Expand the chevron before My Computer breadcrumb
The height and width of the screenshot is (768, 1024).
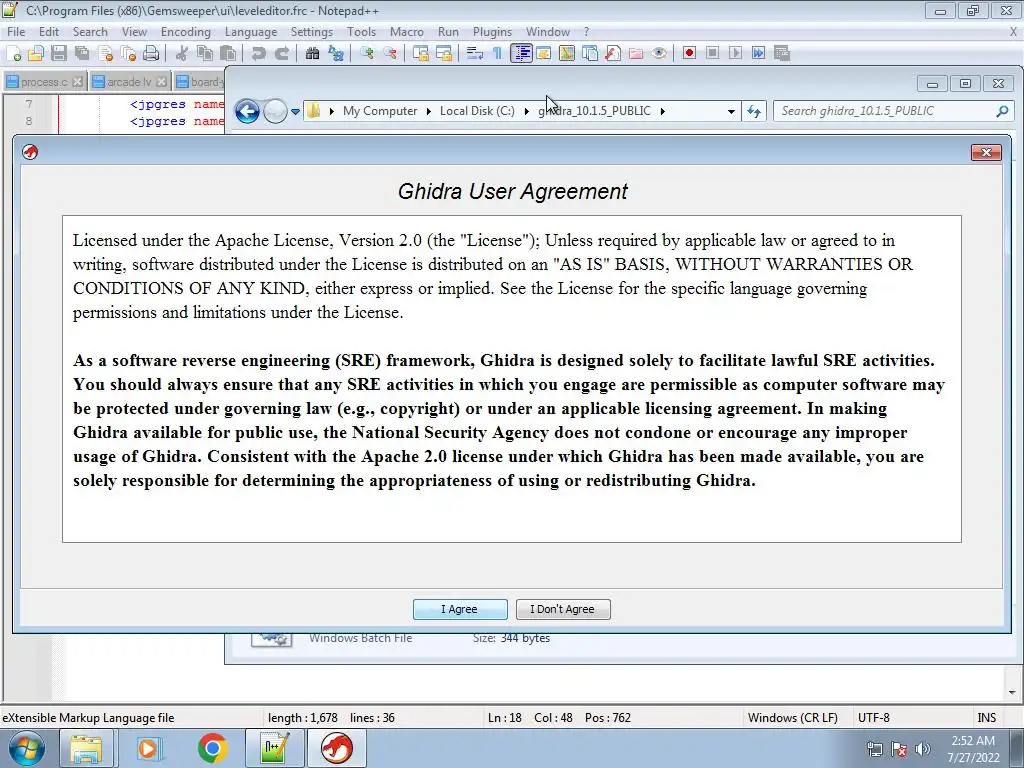click(332, 112)
